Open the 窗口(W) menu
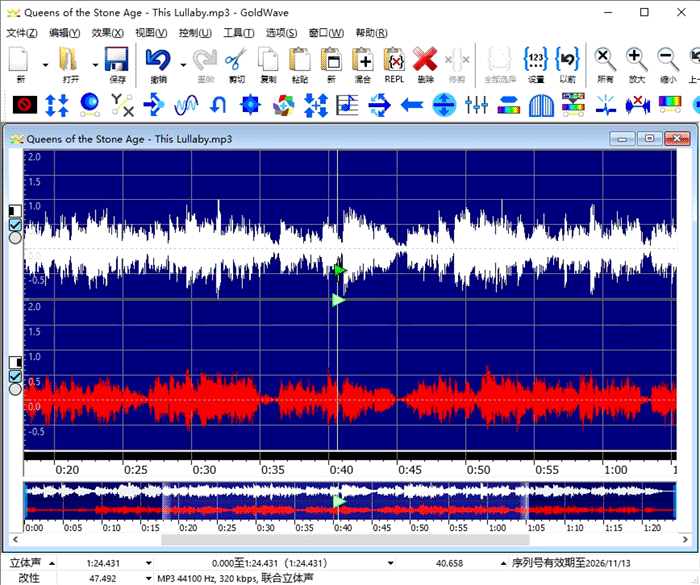The width and height of the screenshot is (700, 585). 326,33
